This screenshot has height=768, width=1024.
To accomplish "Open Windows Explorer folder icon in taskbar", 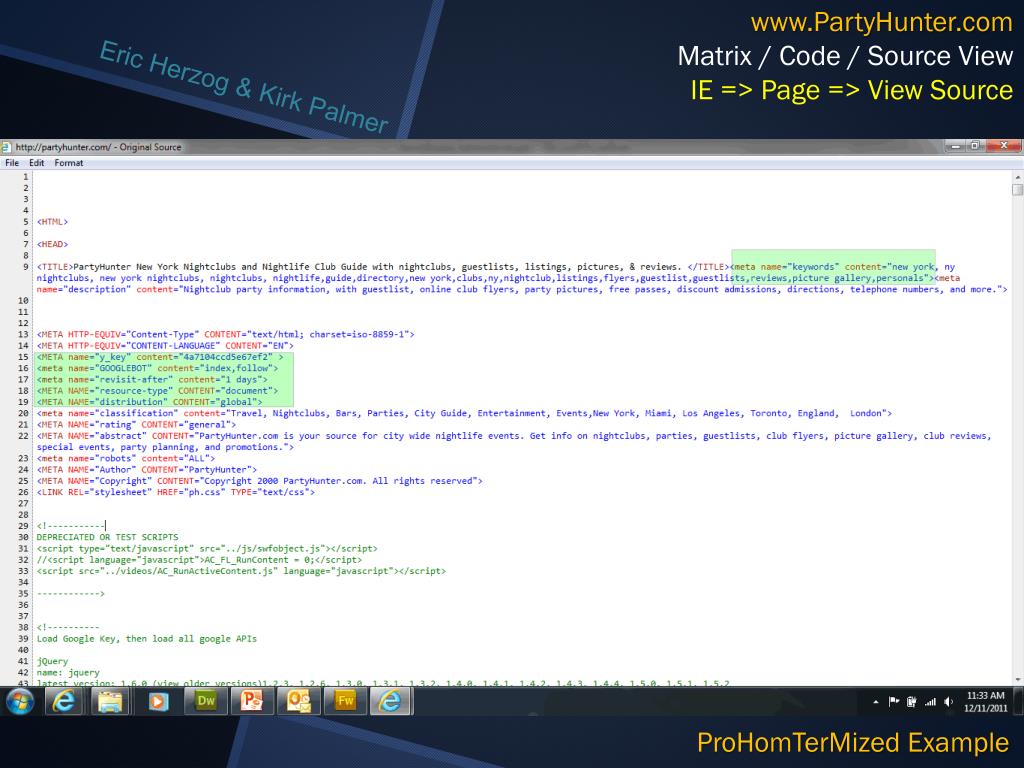I will pos(110,702).
